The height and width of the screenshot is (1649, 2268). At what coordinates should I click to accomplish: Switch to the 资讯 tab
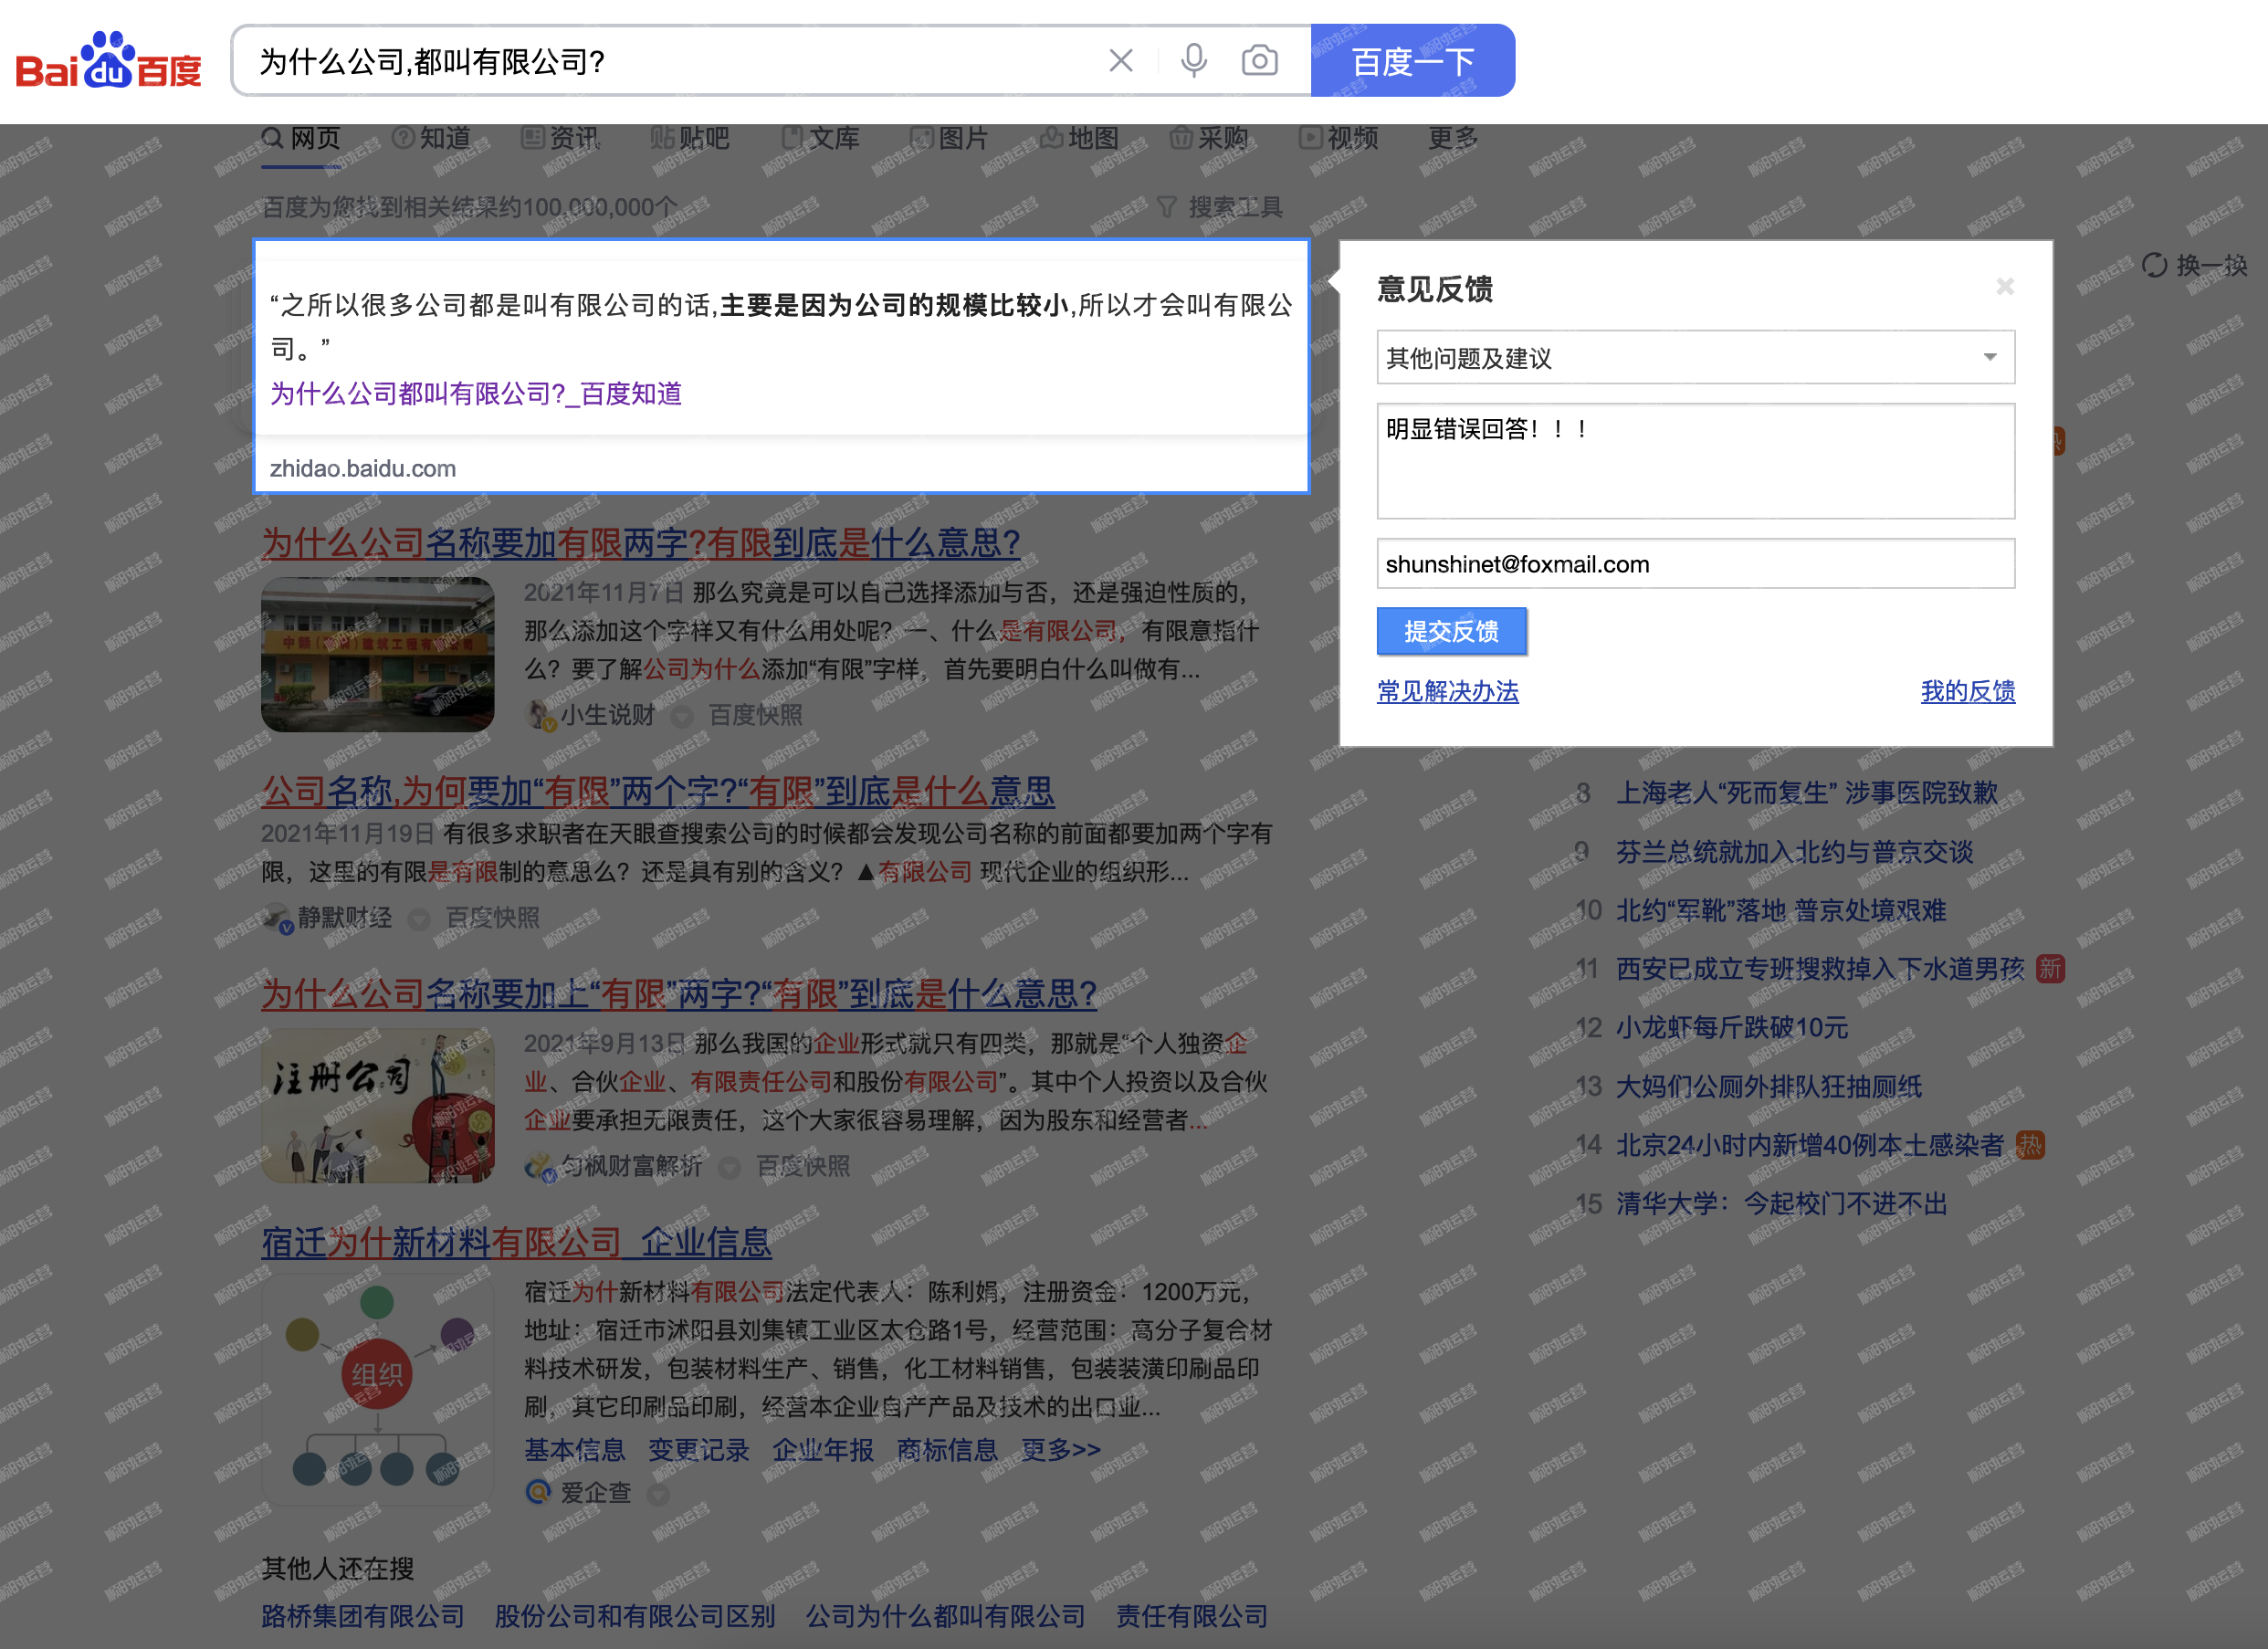(x=560, y=138)
